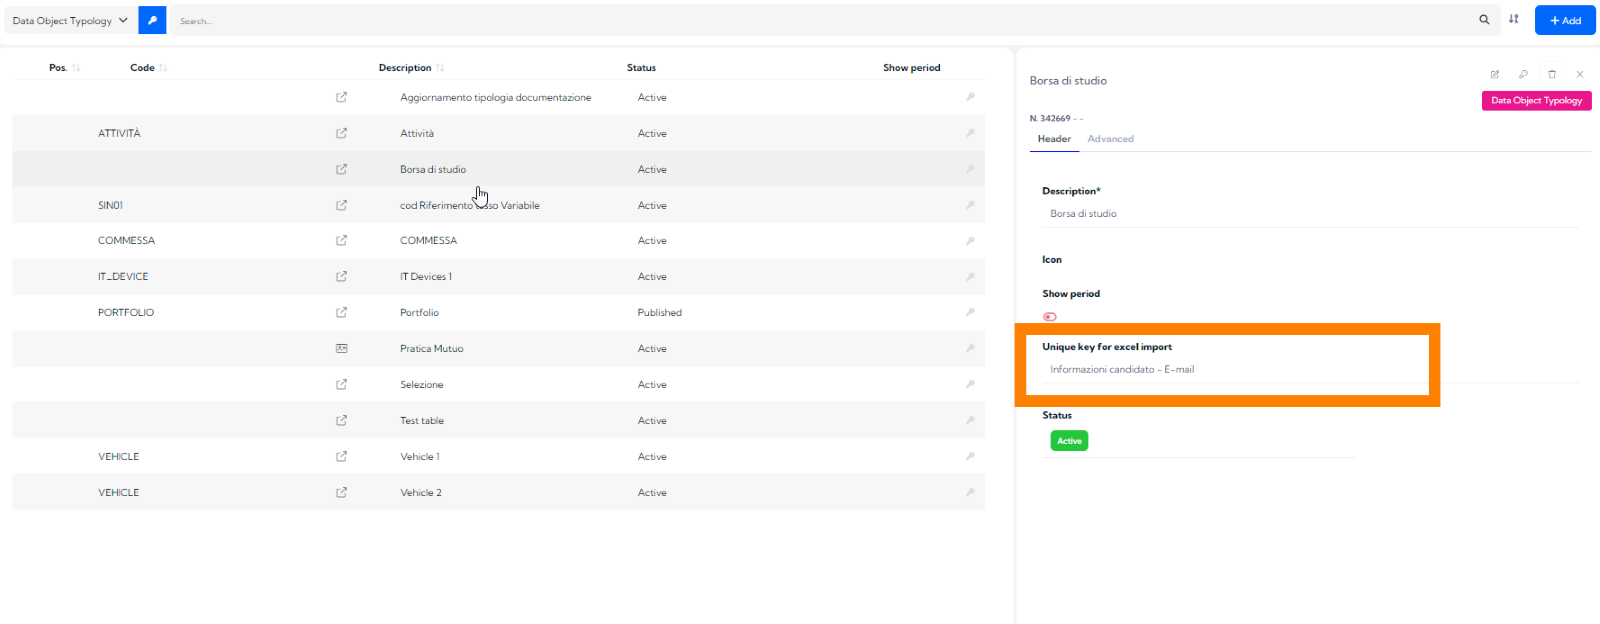Select the Selezione description
Viewport: 1600px width, 624px height.
(x=422, y=384)
